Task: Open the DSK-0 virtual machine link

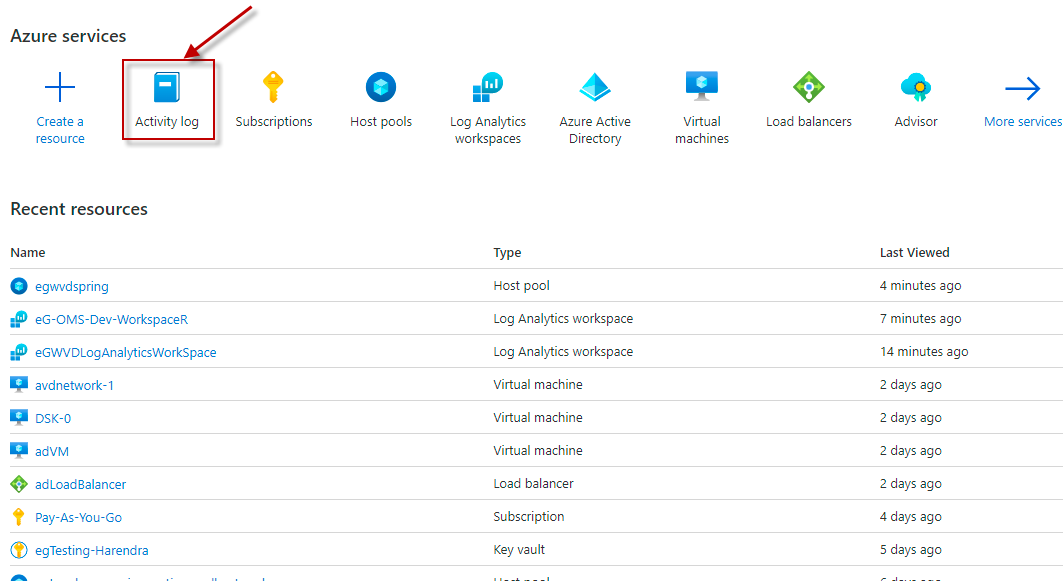Action: [53, 418]
